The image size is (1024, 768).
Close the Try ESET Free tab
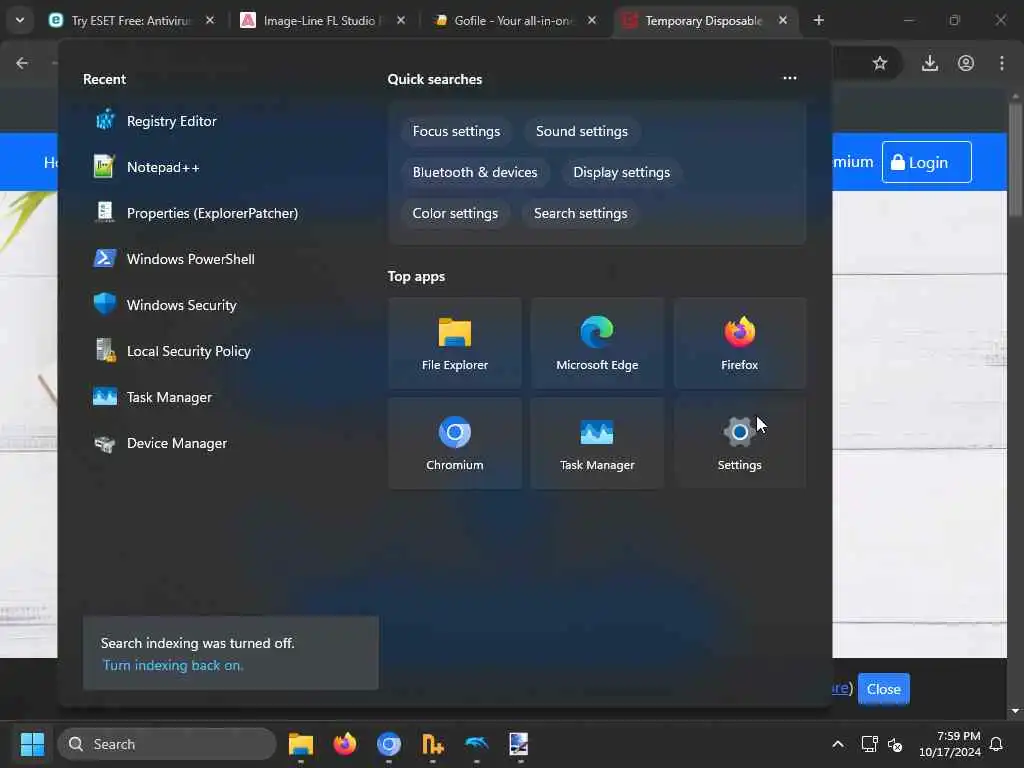click(x=210, y=20)
